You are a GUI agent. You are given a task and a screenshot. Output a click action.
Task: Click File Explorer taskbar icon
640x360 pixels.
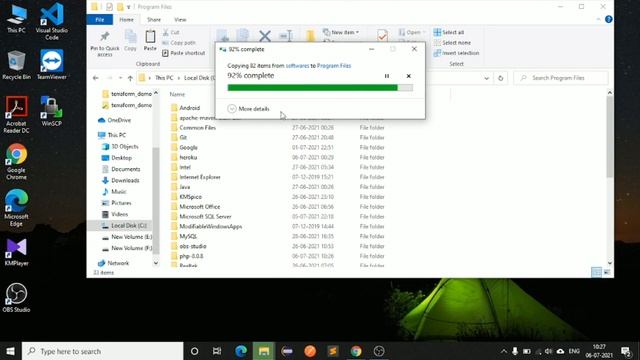click(x=264, y=351)
